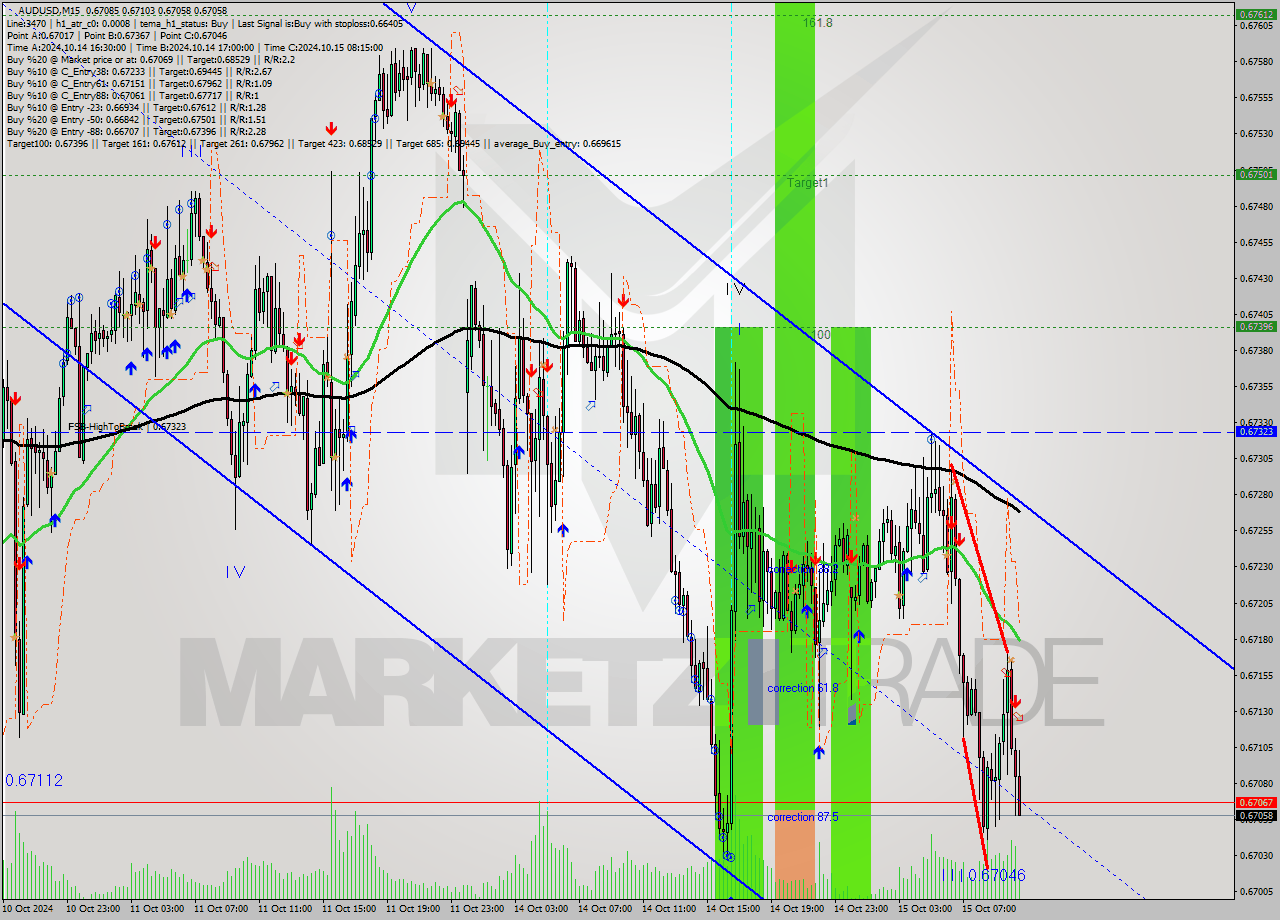Click the Time A/B/C header line
The width and height of the screenshot is (1280, 920).
(194, 47)
